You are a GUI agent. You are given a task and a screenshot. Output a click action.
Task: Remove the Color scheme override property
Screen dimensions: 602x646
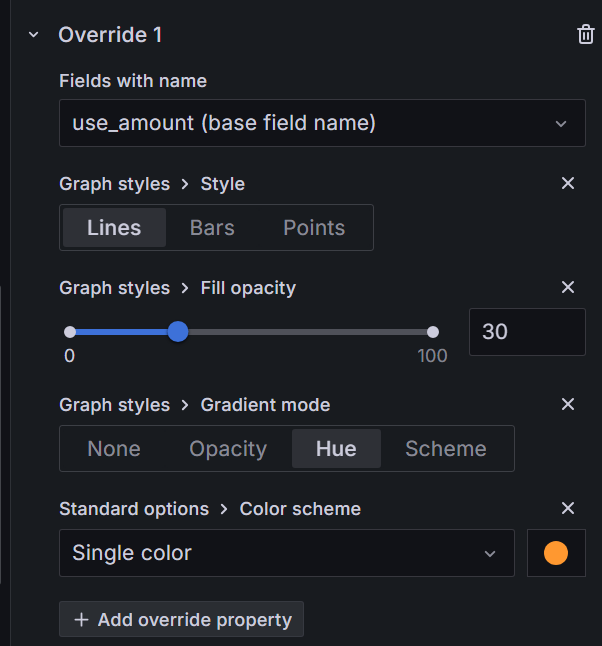[568, 509]
